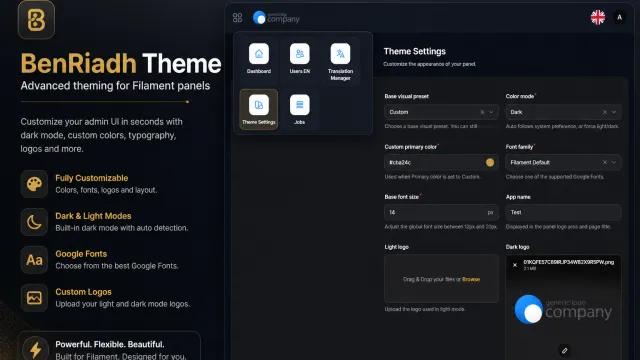Click the Aa Google Fonts icon
The image size is (640, 360).
[x=34, y=260]
